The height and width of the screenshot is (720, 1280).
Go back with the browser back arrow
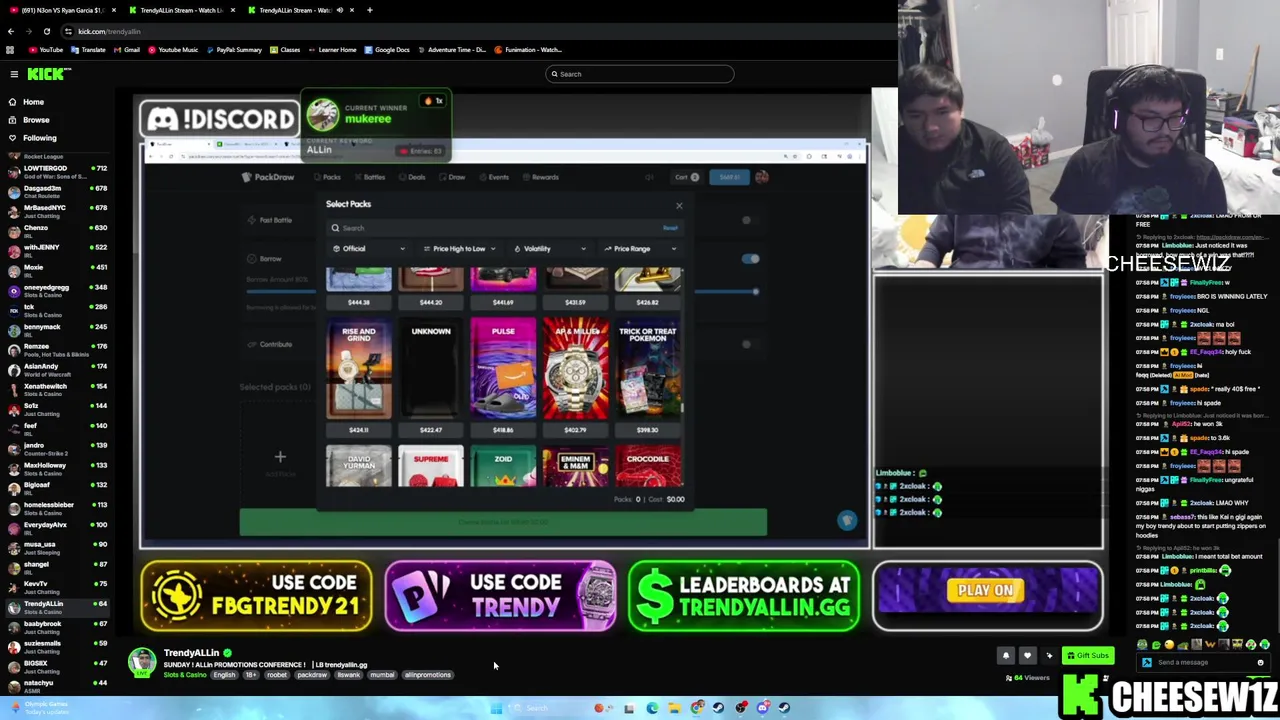point(11,31)
